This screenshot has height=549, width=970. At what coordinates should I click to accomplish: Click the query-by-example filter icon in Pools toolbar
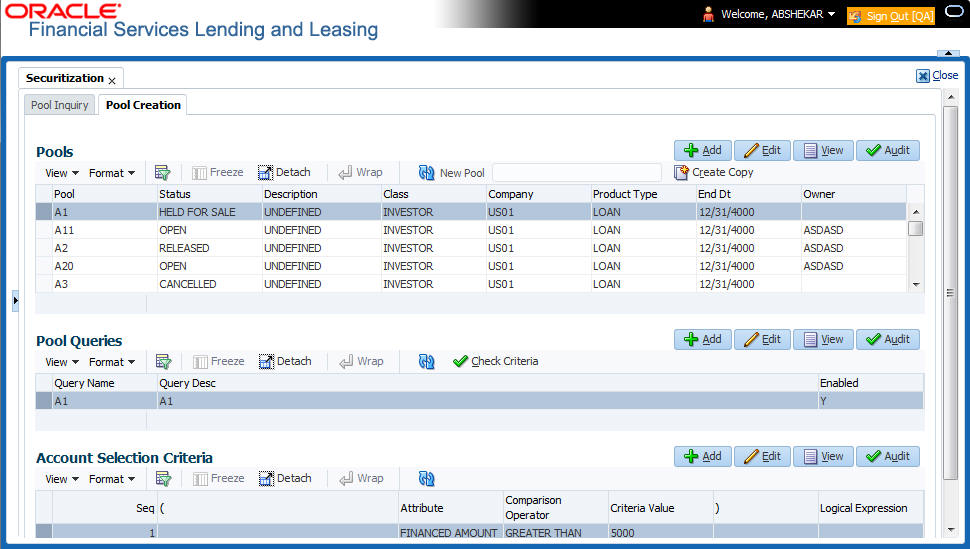pyautogui.click(x=163, y=173)
